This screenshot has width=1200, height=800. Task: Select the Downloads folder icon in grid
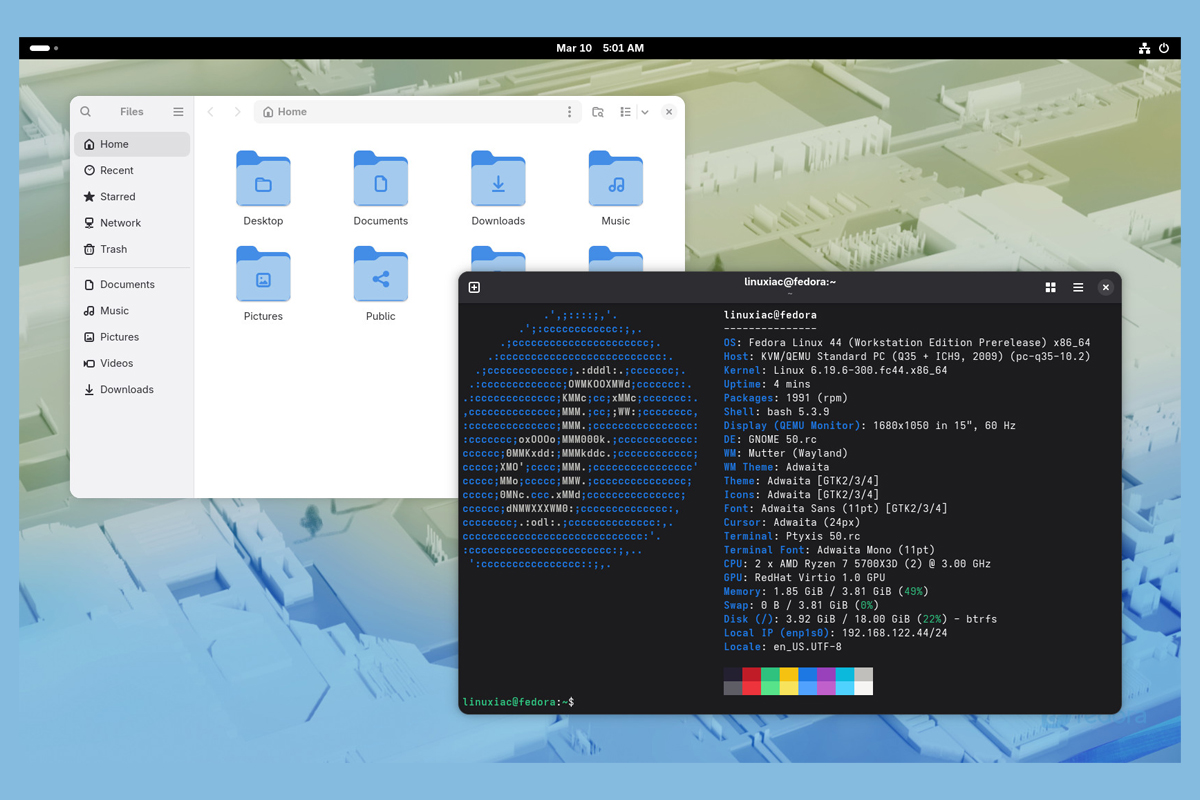[x=498, y=179]
